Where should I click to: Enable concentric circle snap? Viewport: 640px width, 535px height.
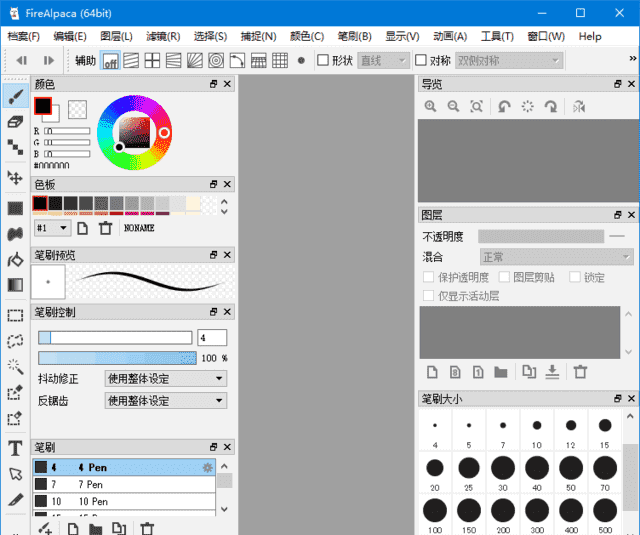click(x=216, y=60)
